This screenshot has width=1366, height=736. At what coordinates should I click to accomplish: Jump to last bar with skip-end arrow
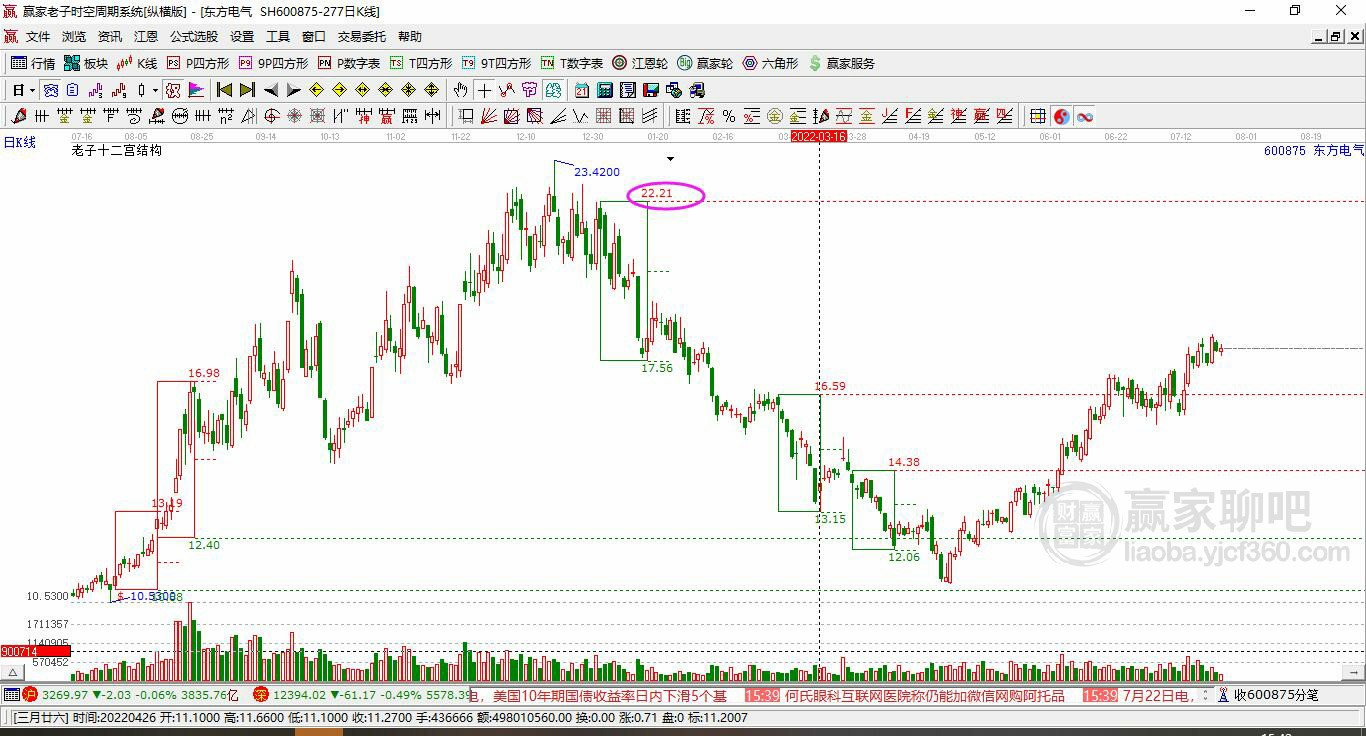point(247,90)
